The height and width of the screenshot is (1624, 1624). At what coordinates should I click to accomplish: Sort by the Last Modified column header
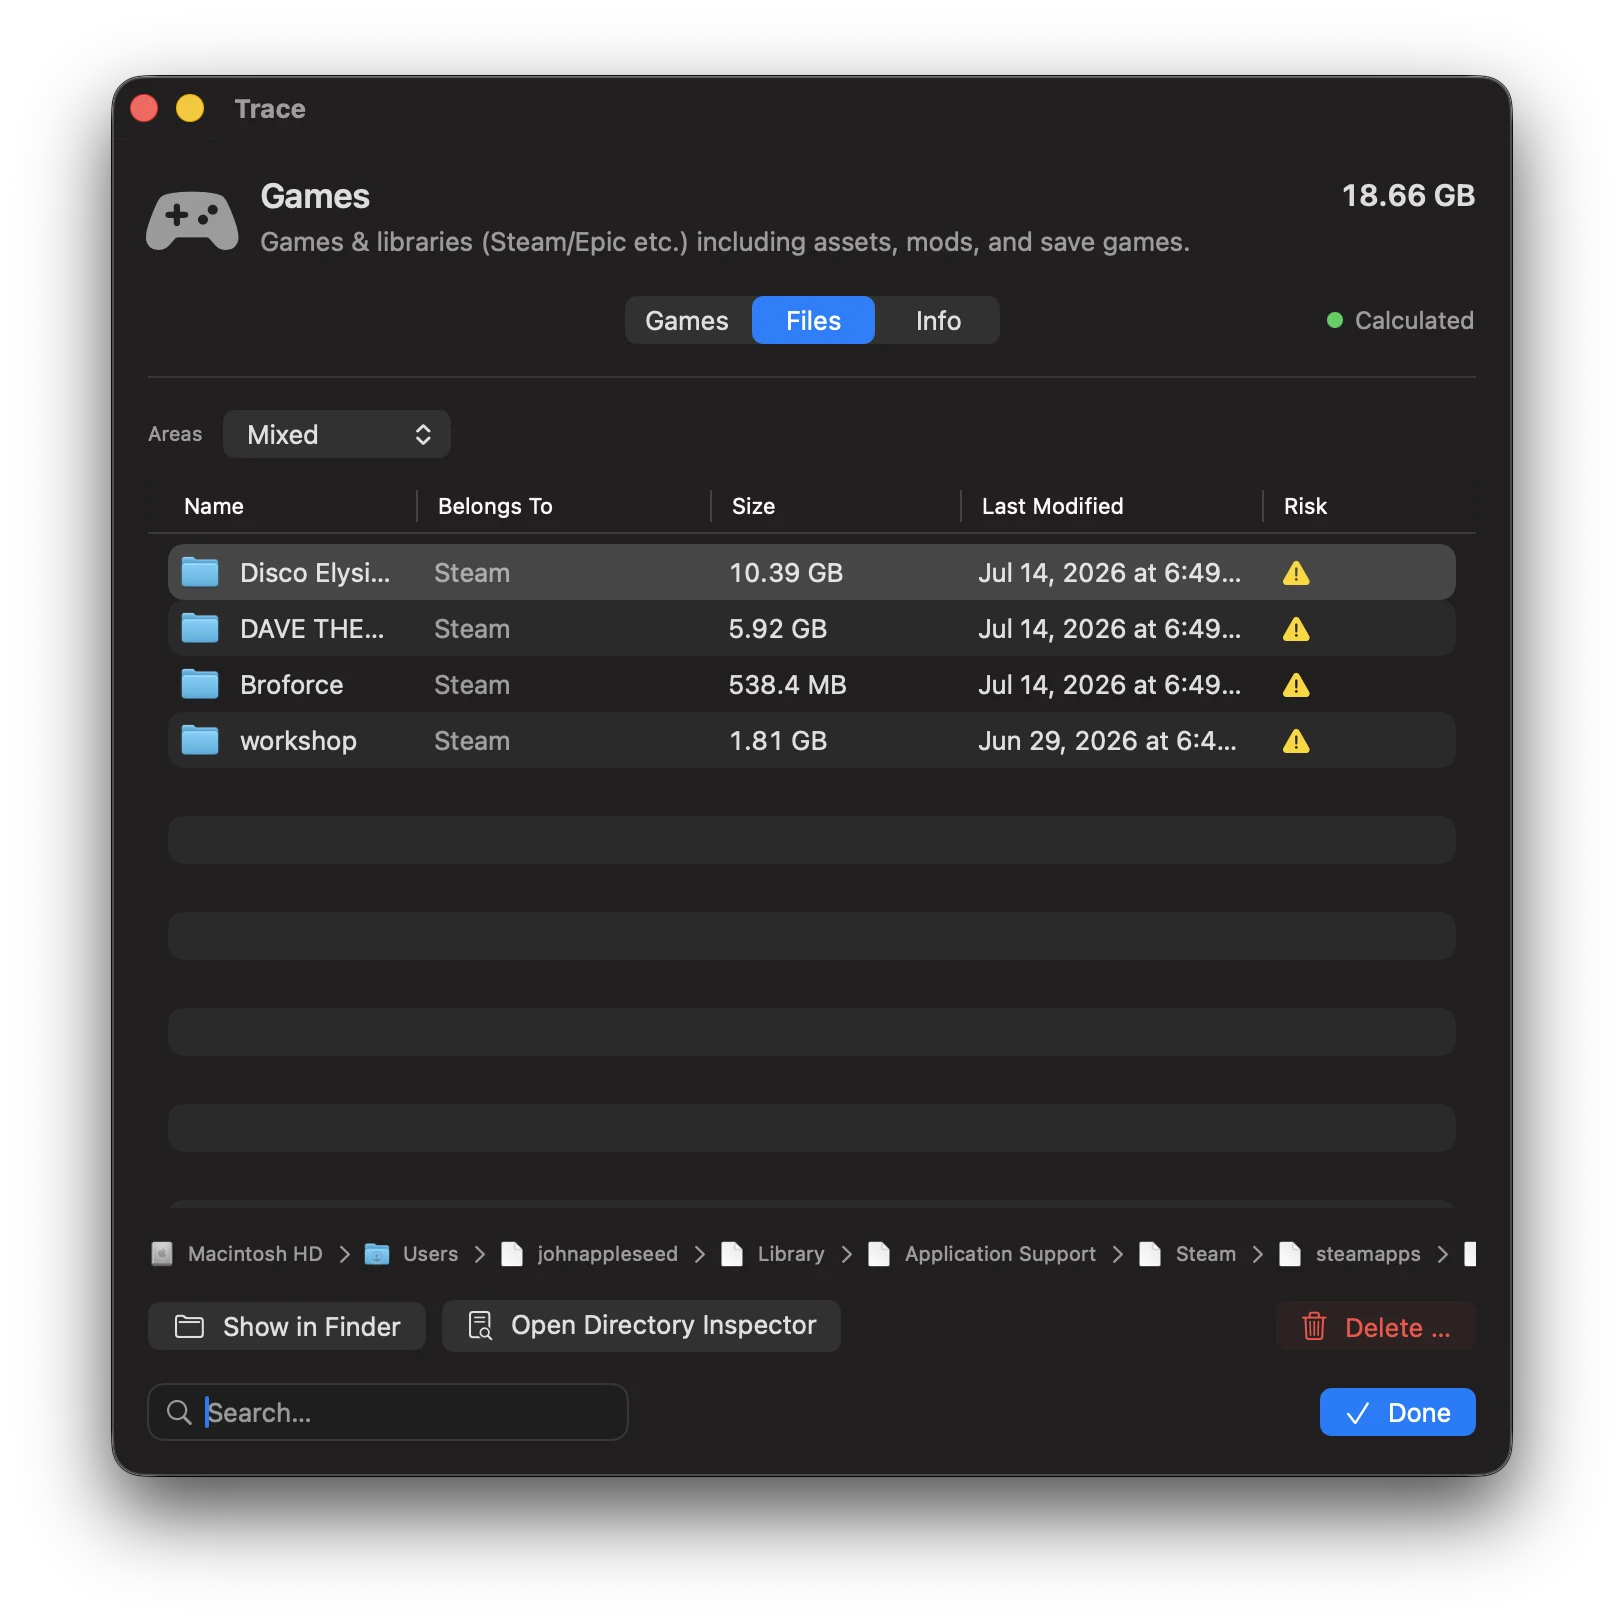tap(1052, 506)
